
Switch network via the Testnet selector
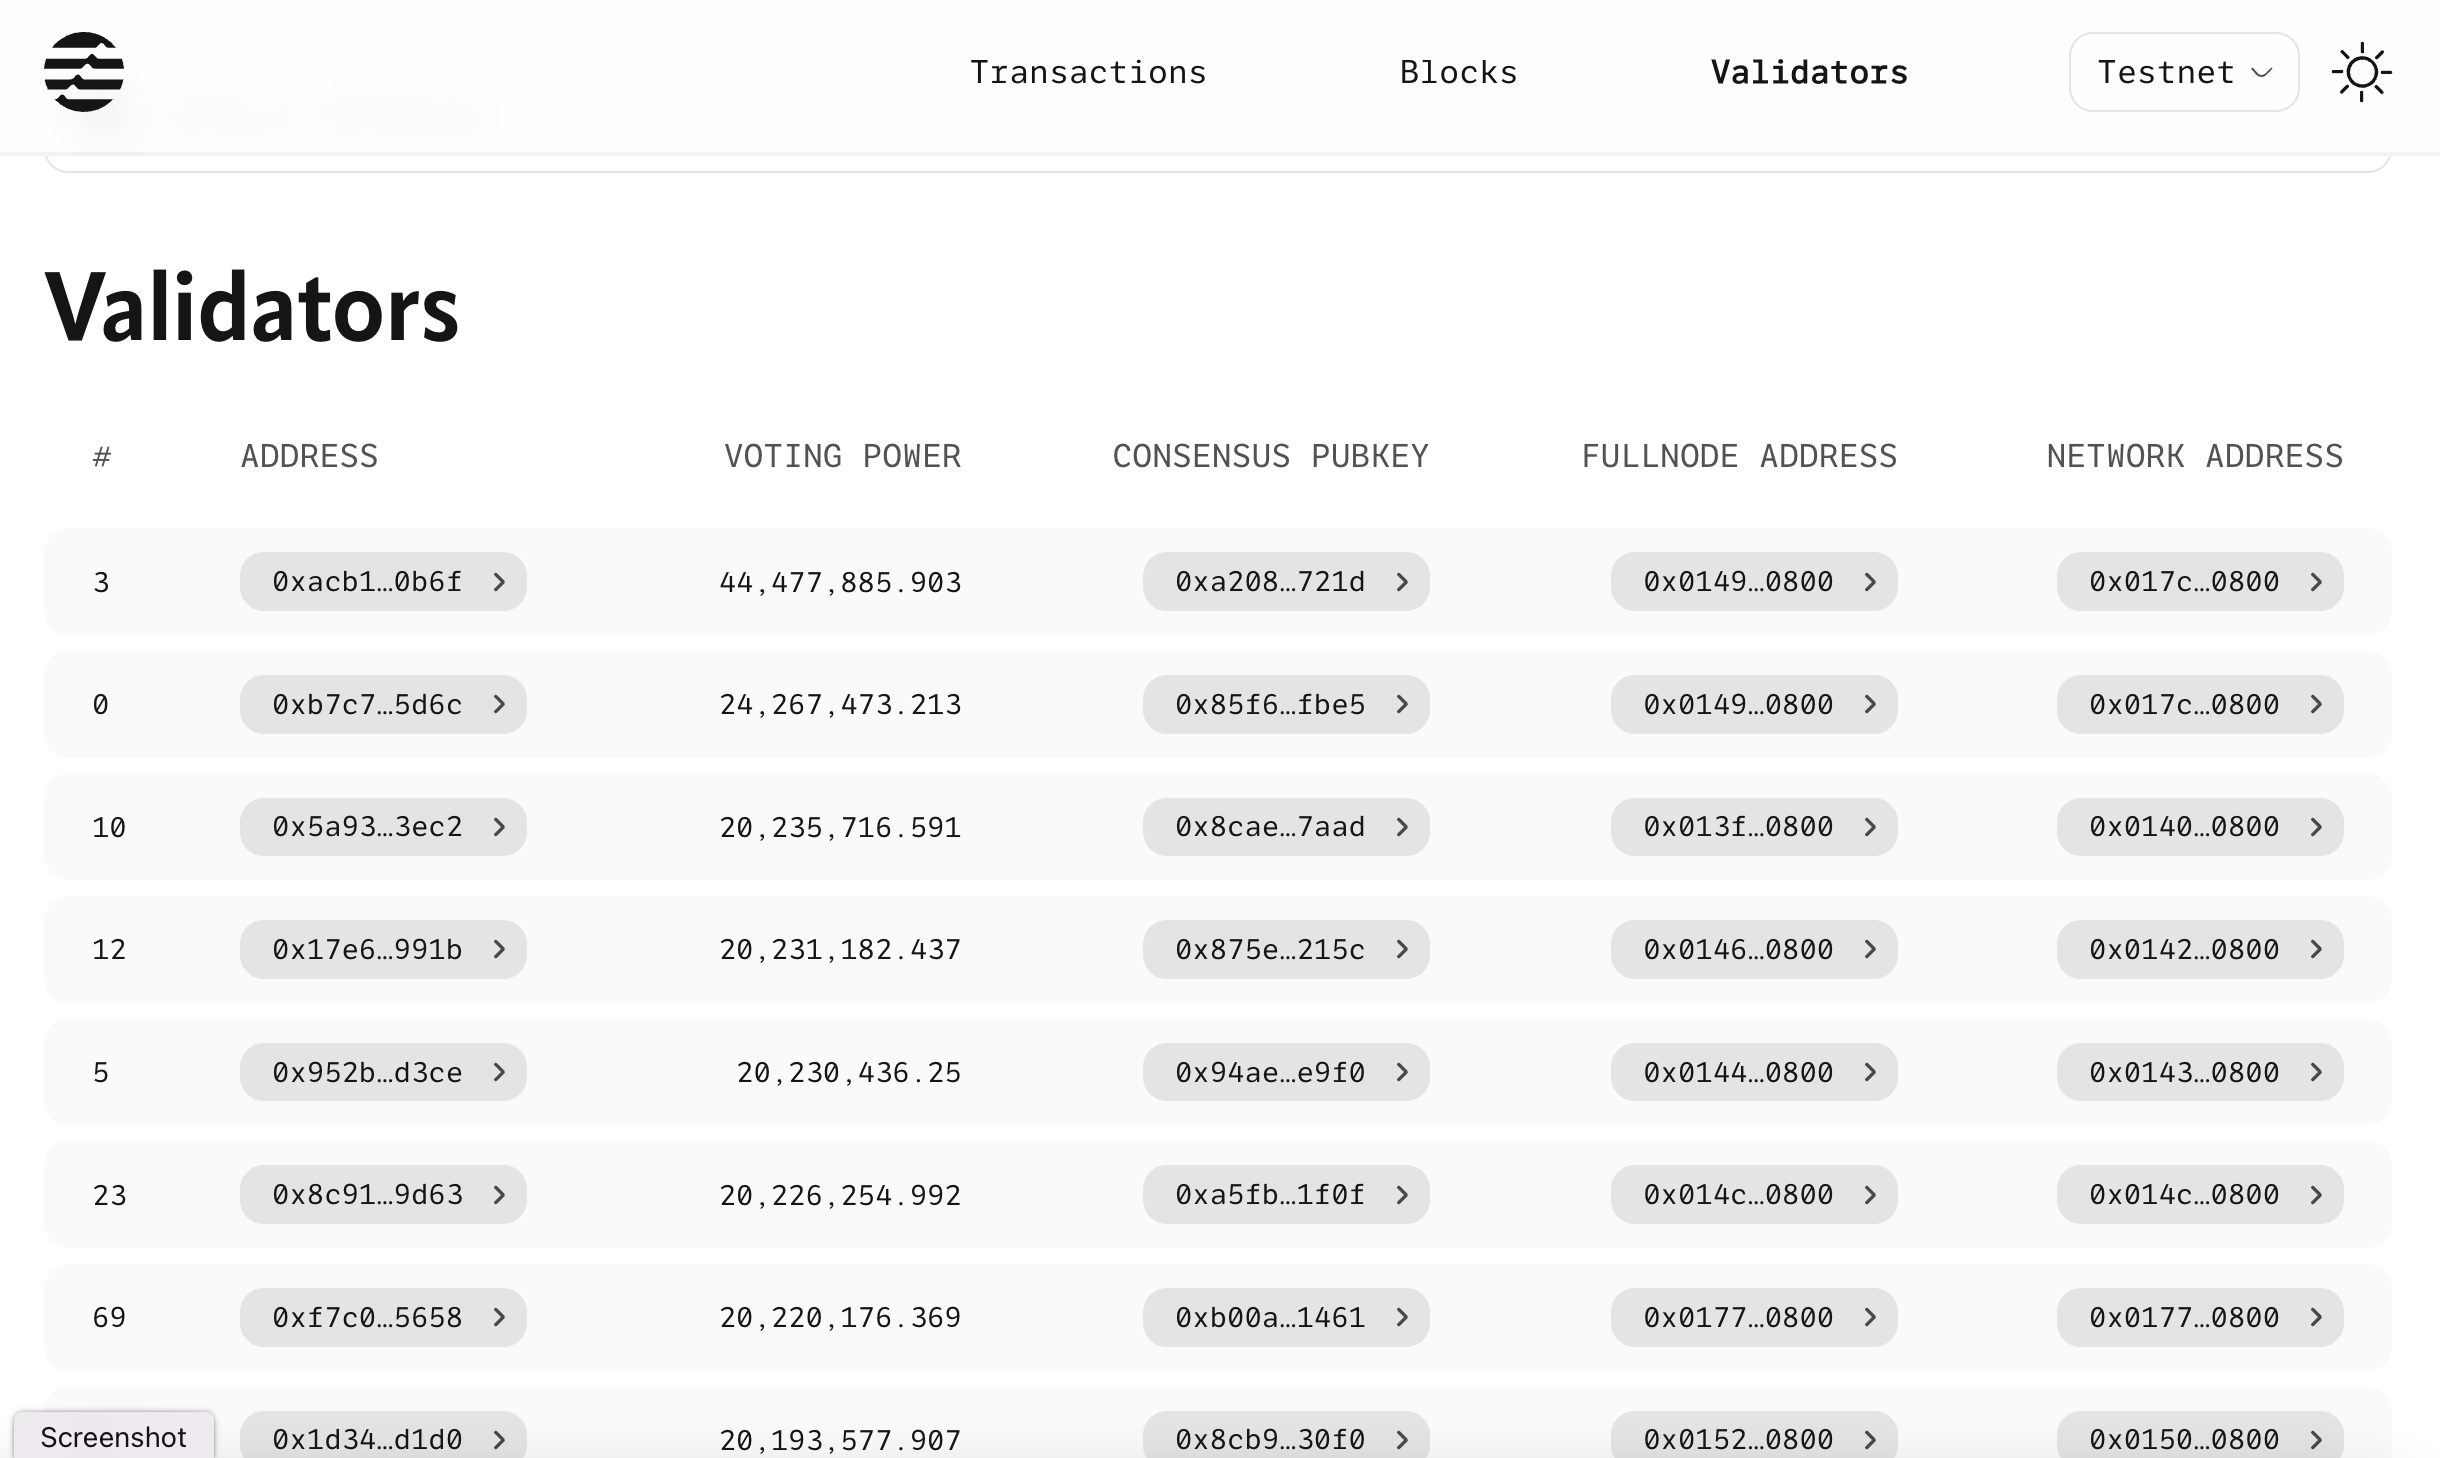pyautogui.click(x=2183, y=71)
